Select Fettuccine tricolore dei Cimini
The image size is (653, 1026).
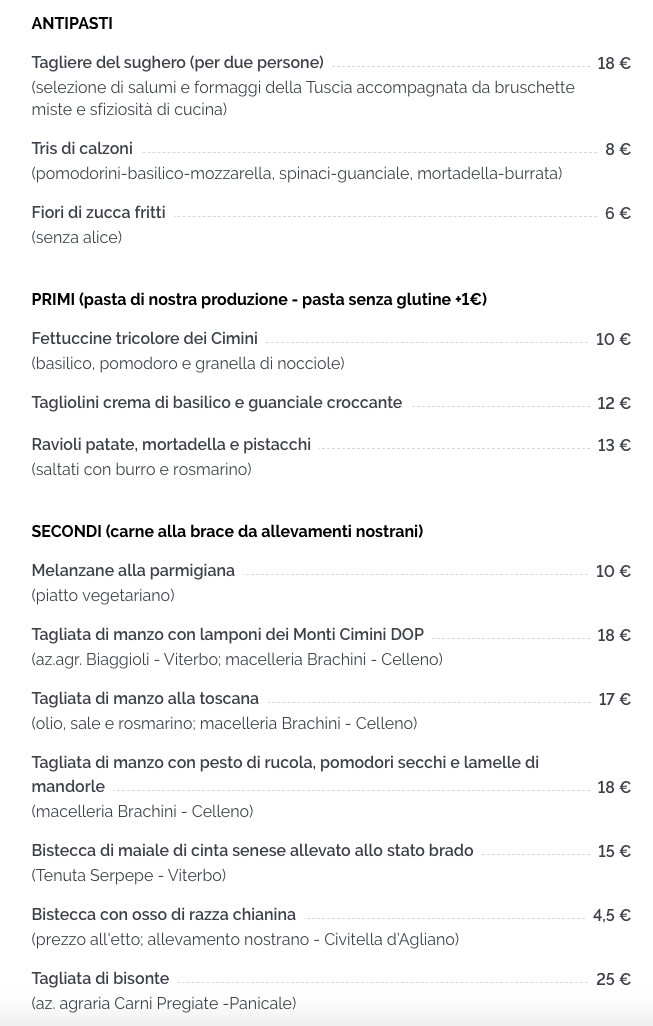click(x=145, y=338)
